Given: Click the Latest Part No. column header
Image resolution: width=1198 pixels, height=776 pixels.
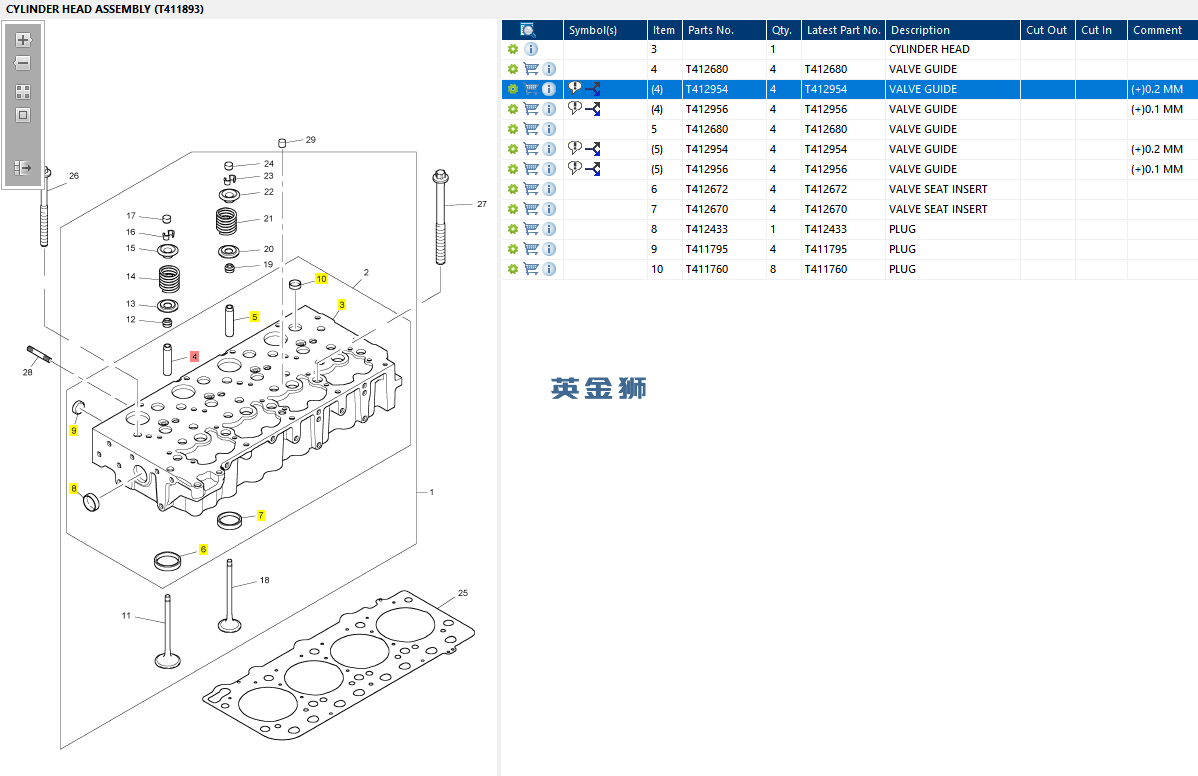Looking at the screenshot, I should coord(843,30).
